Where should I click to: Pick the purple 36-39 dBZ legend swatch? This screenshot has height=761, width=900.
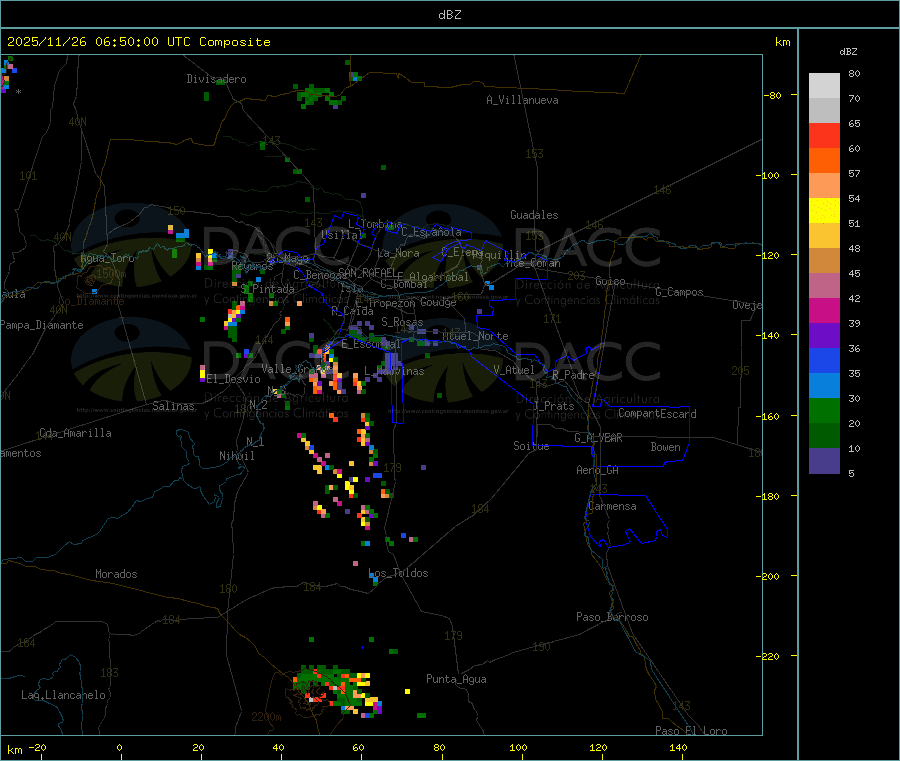pos(824,336)
